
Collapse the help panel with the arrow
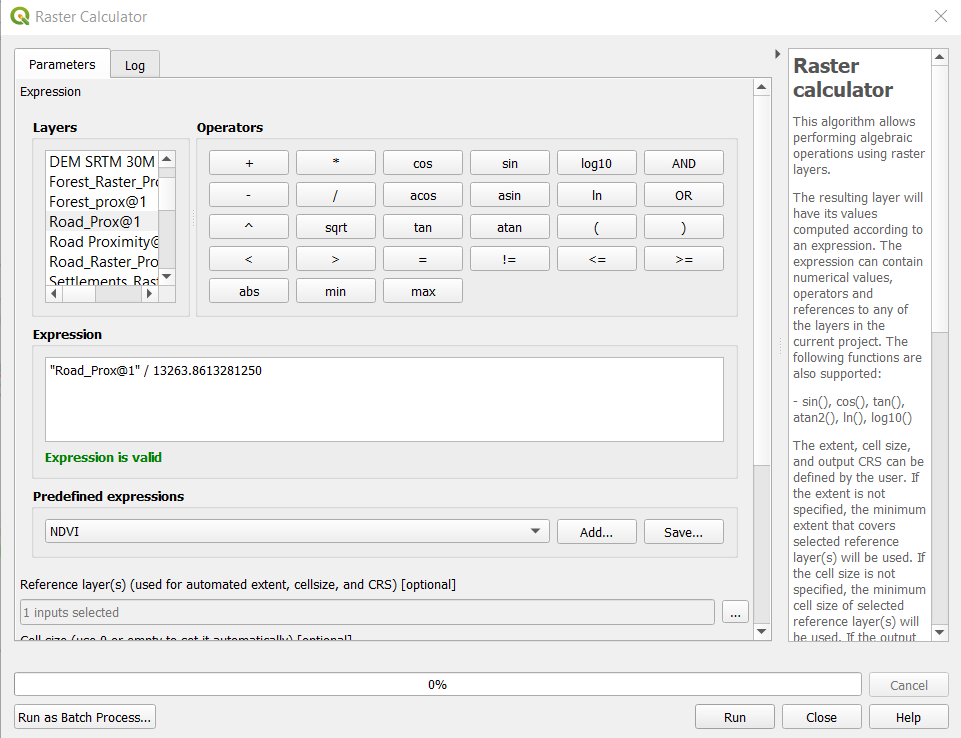778,54
